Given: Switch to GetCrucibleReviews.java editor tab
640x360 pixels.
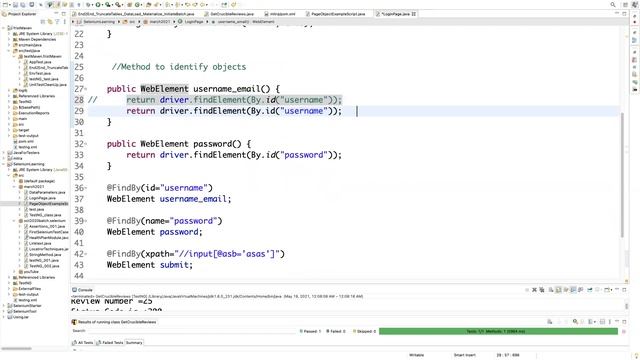Looking at the screenshot, I should click(229, 14).
